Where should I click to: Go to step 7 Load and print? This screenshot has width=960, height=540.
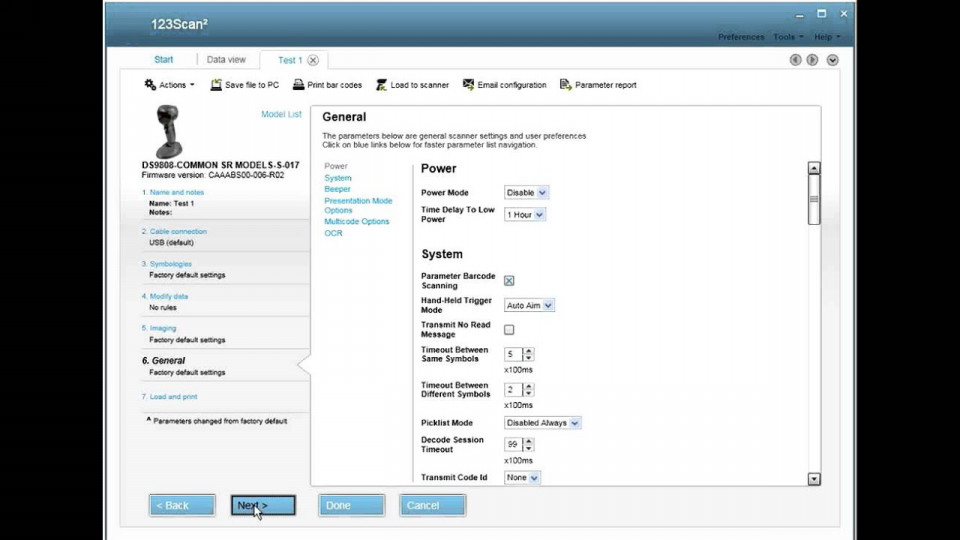pyautogui.click(x=170, y=396)
